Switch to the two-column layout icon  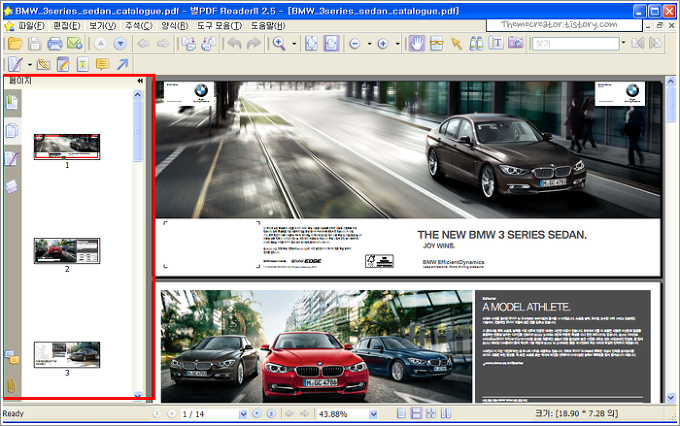[x=446, y=414]
